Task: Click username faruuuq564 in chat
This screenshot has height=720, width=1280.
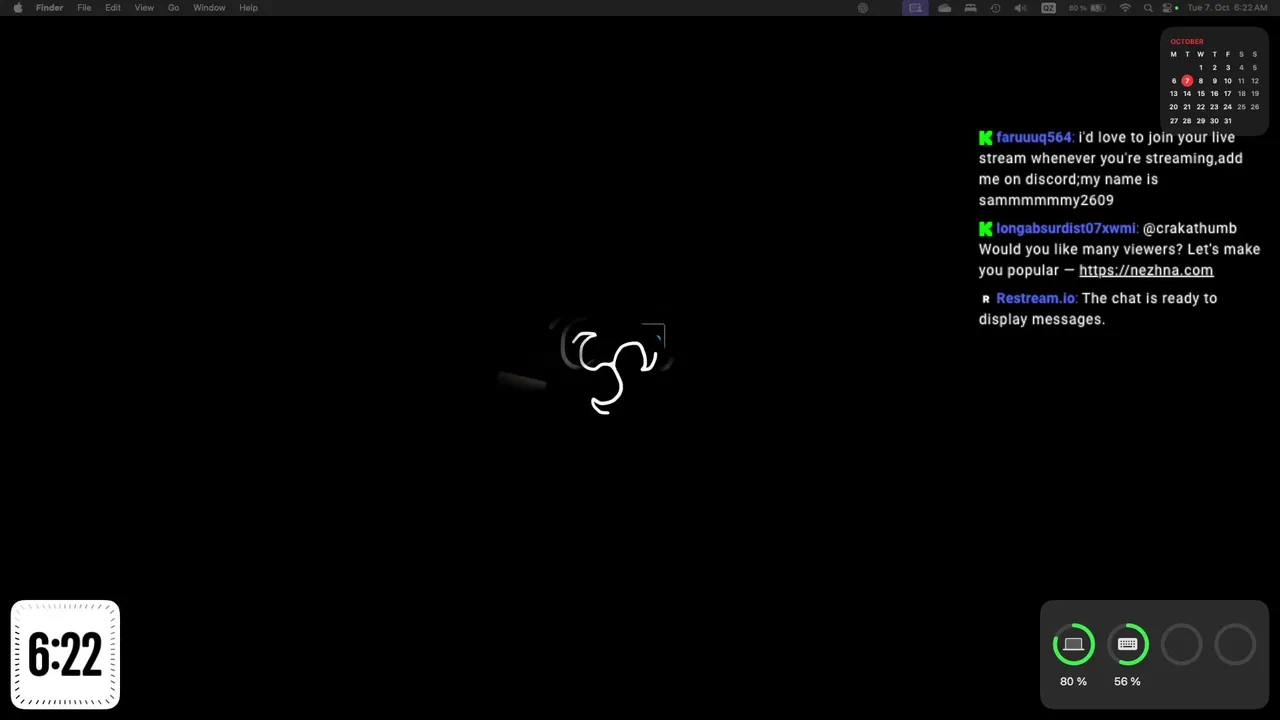Action: pyautogui.click(x=1034, y=137)
